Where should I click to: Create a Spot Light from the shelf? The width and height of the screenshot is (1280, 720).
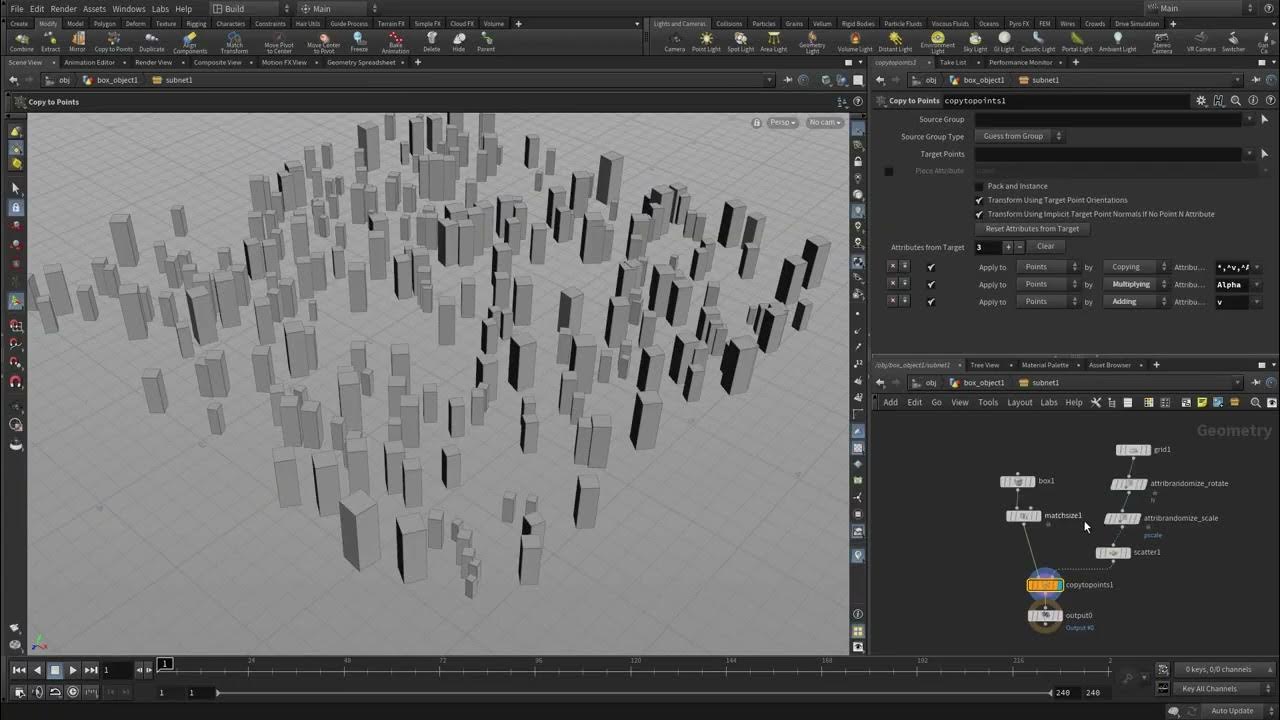(x=740, y=41)
